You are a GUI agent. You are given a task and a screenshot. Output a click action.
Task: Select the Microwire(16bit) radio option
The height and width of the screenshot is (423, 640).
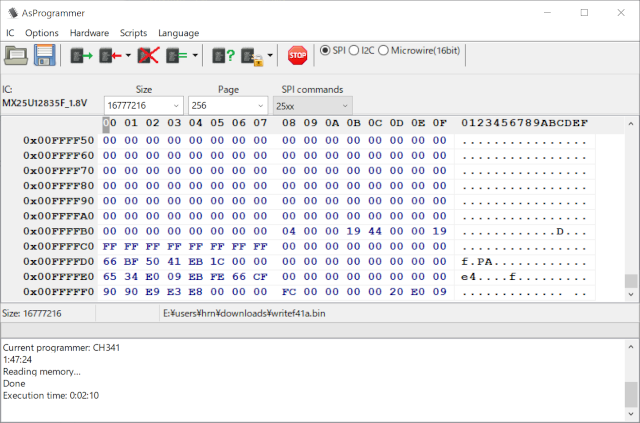(x=385, y=51)
